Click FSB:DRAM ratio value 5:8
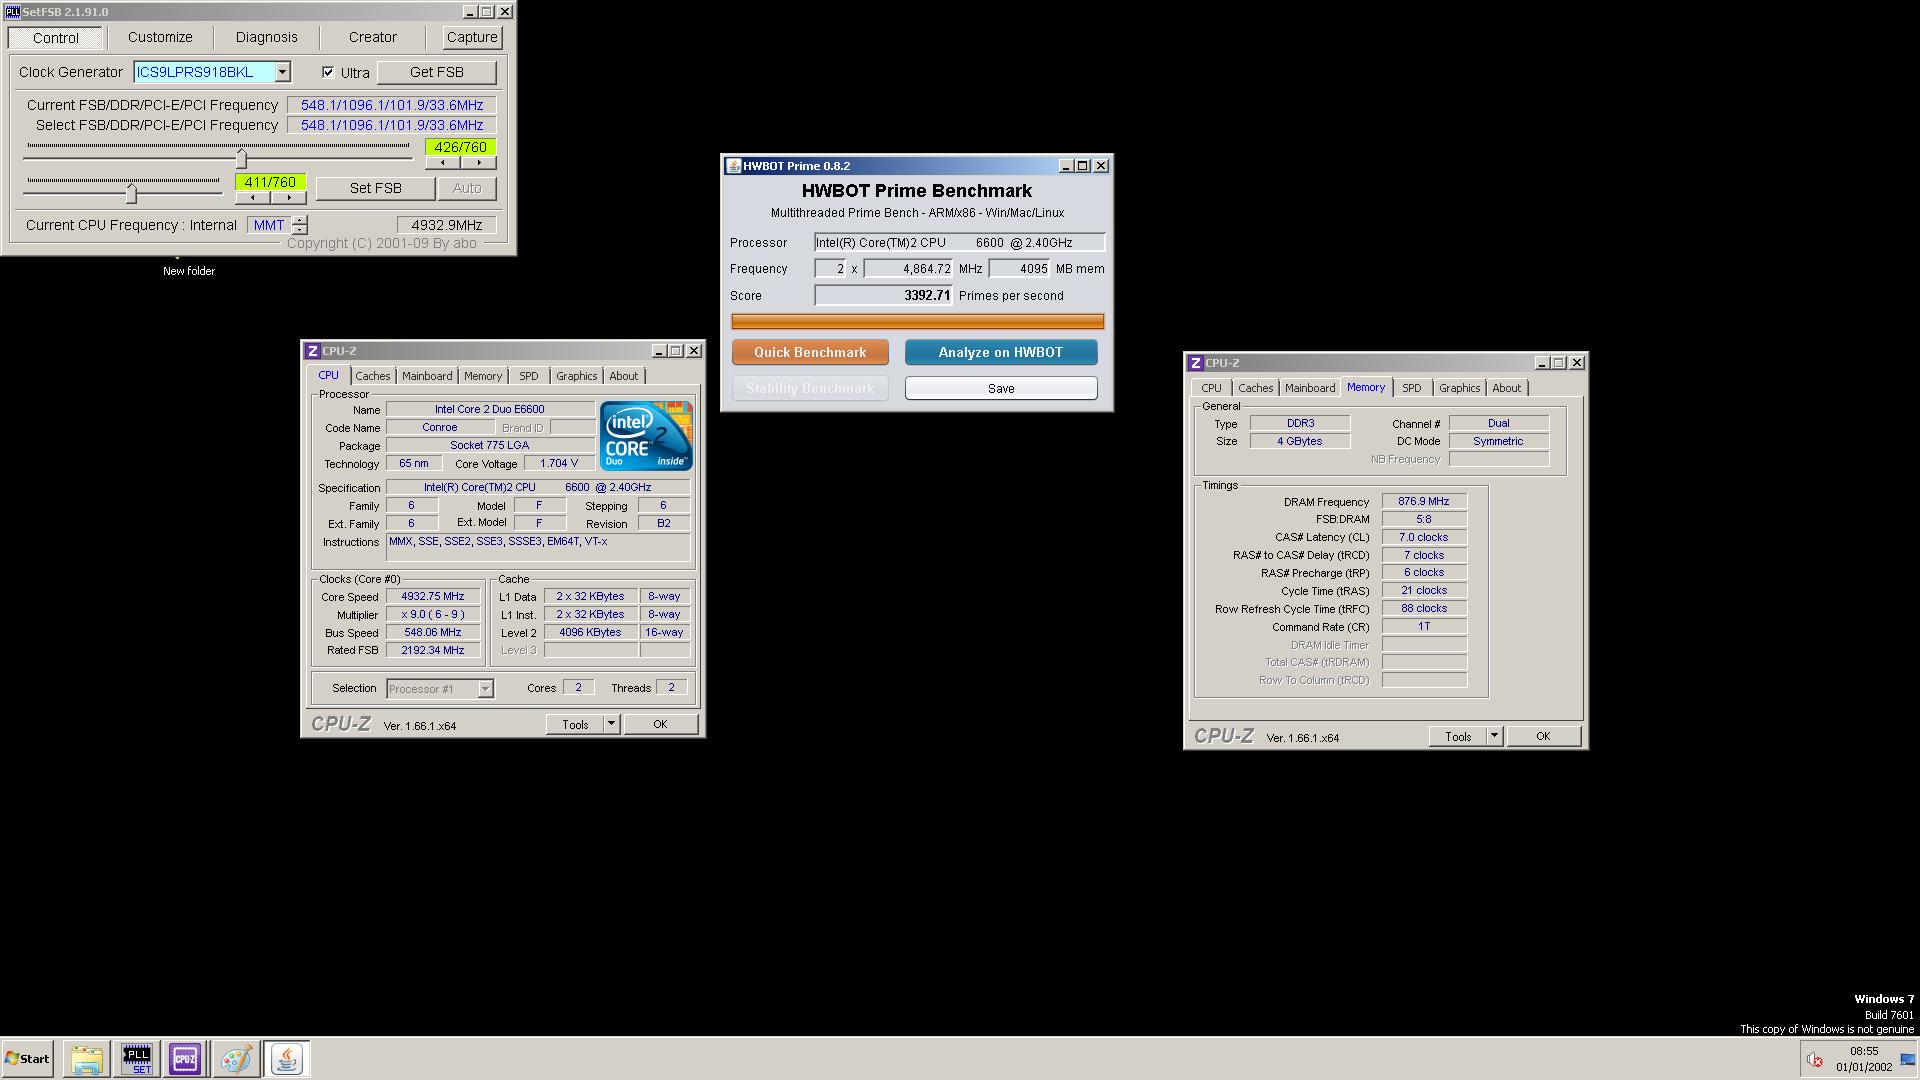1920x1080 pixels. (x=1424, y=519)
